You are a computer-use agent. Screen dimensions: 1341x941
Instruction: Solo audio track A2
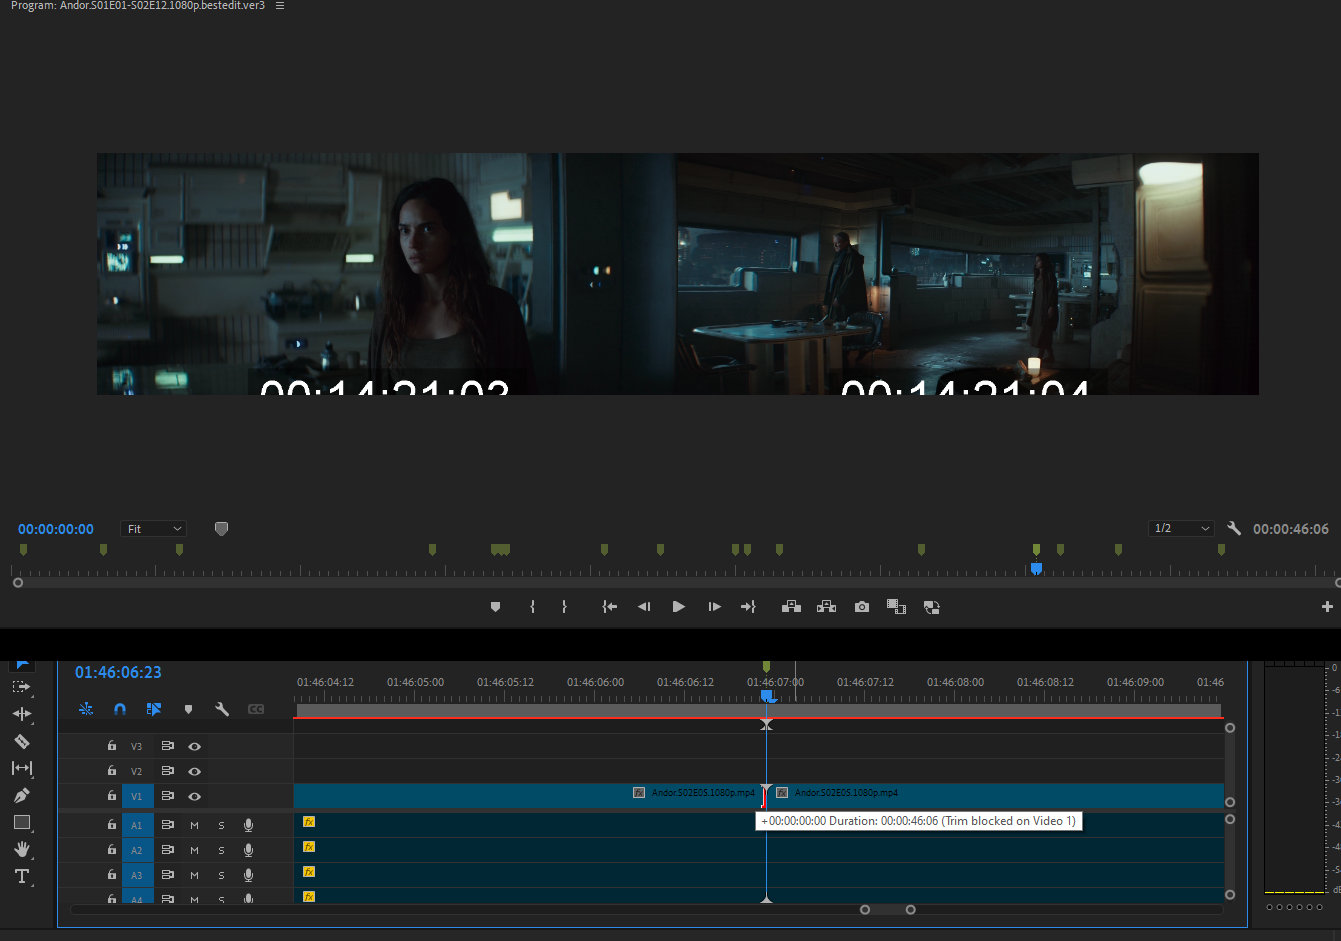point(221,850)
